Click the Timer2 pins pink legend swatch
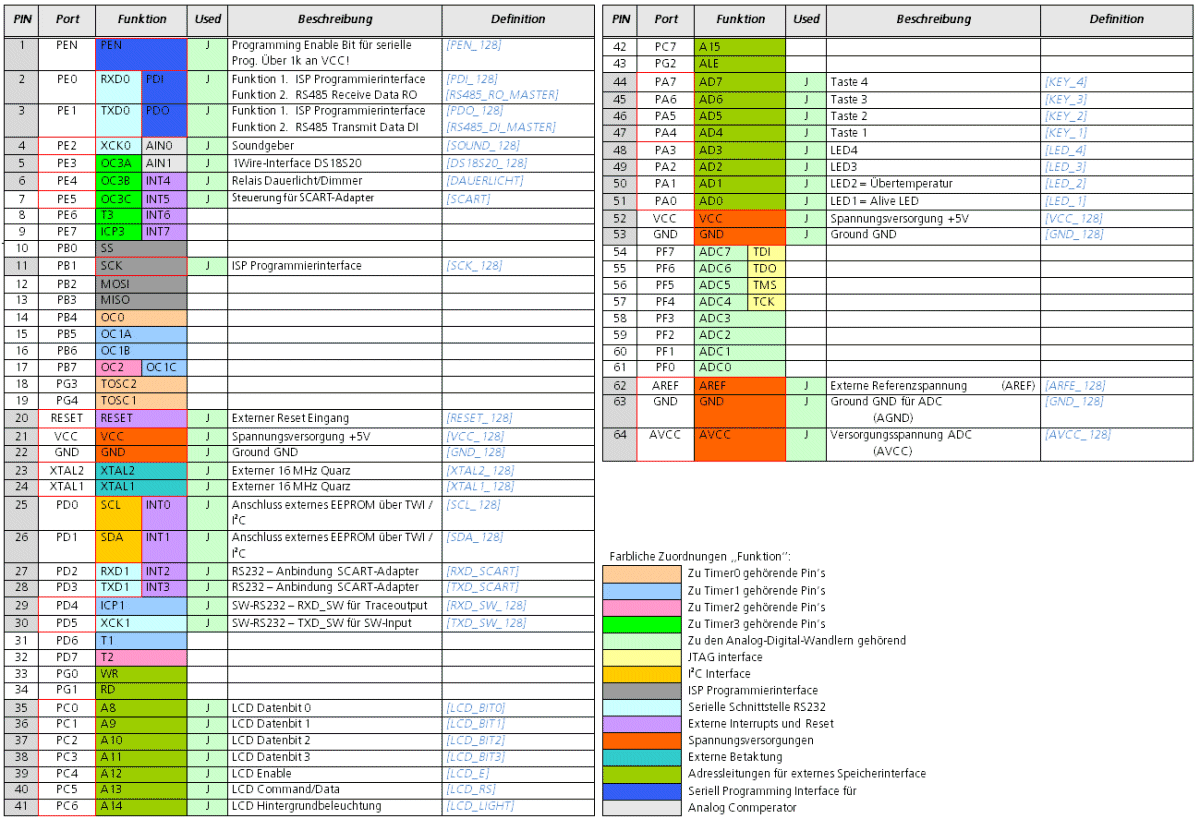1200x819 pixels. pyautogui.click(x=642, y=607)
